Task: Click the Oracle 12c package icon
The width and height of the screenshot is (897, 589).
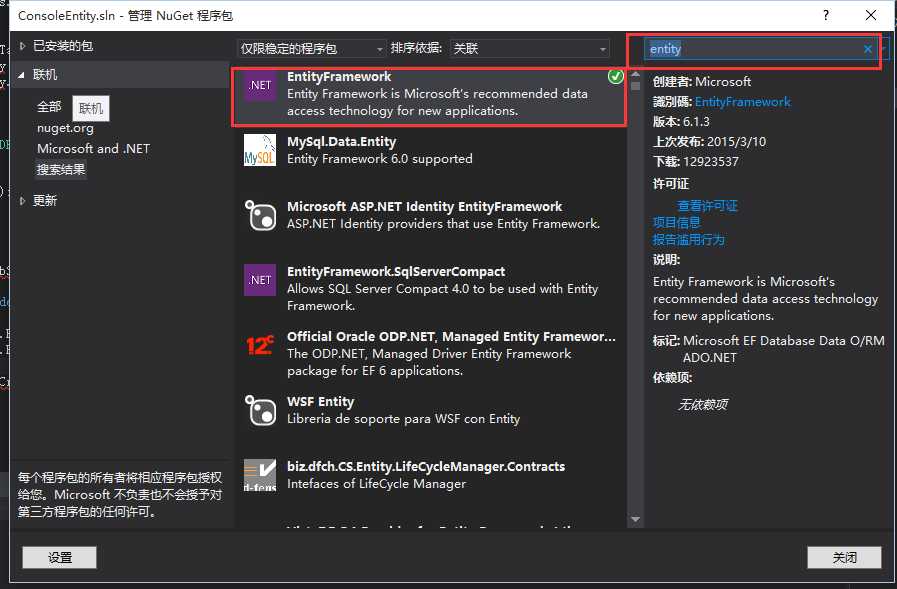Action: [260, 345]
